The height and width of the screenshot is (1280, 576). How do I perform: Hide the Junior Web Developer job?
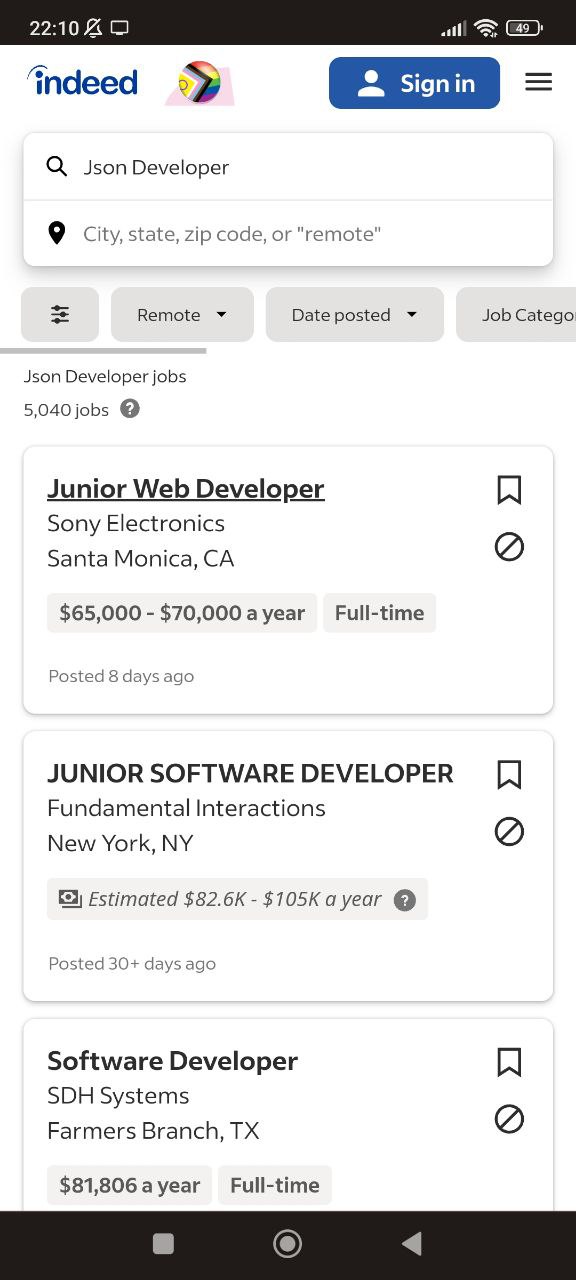pos(509,547)
